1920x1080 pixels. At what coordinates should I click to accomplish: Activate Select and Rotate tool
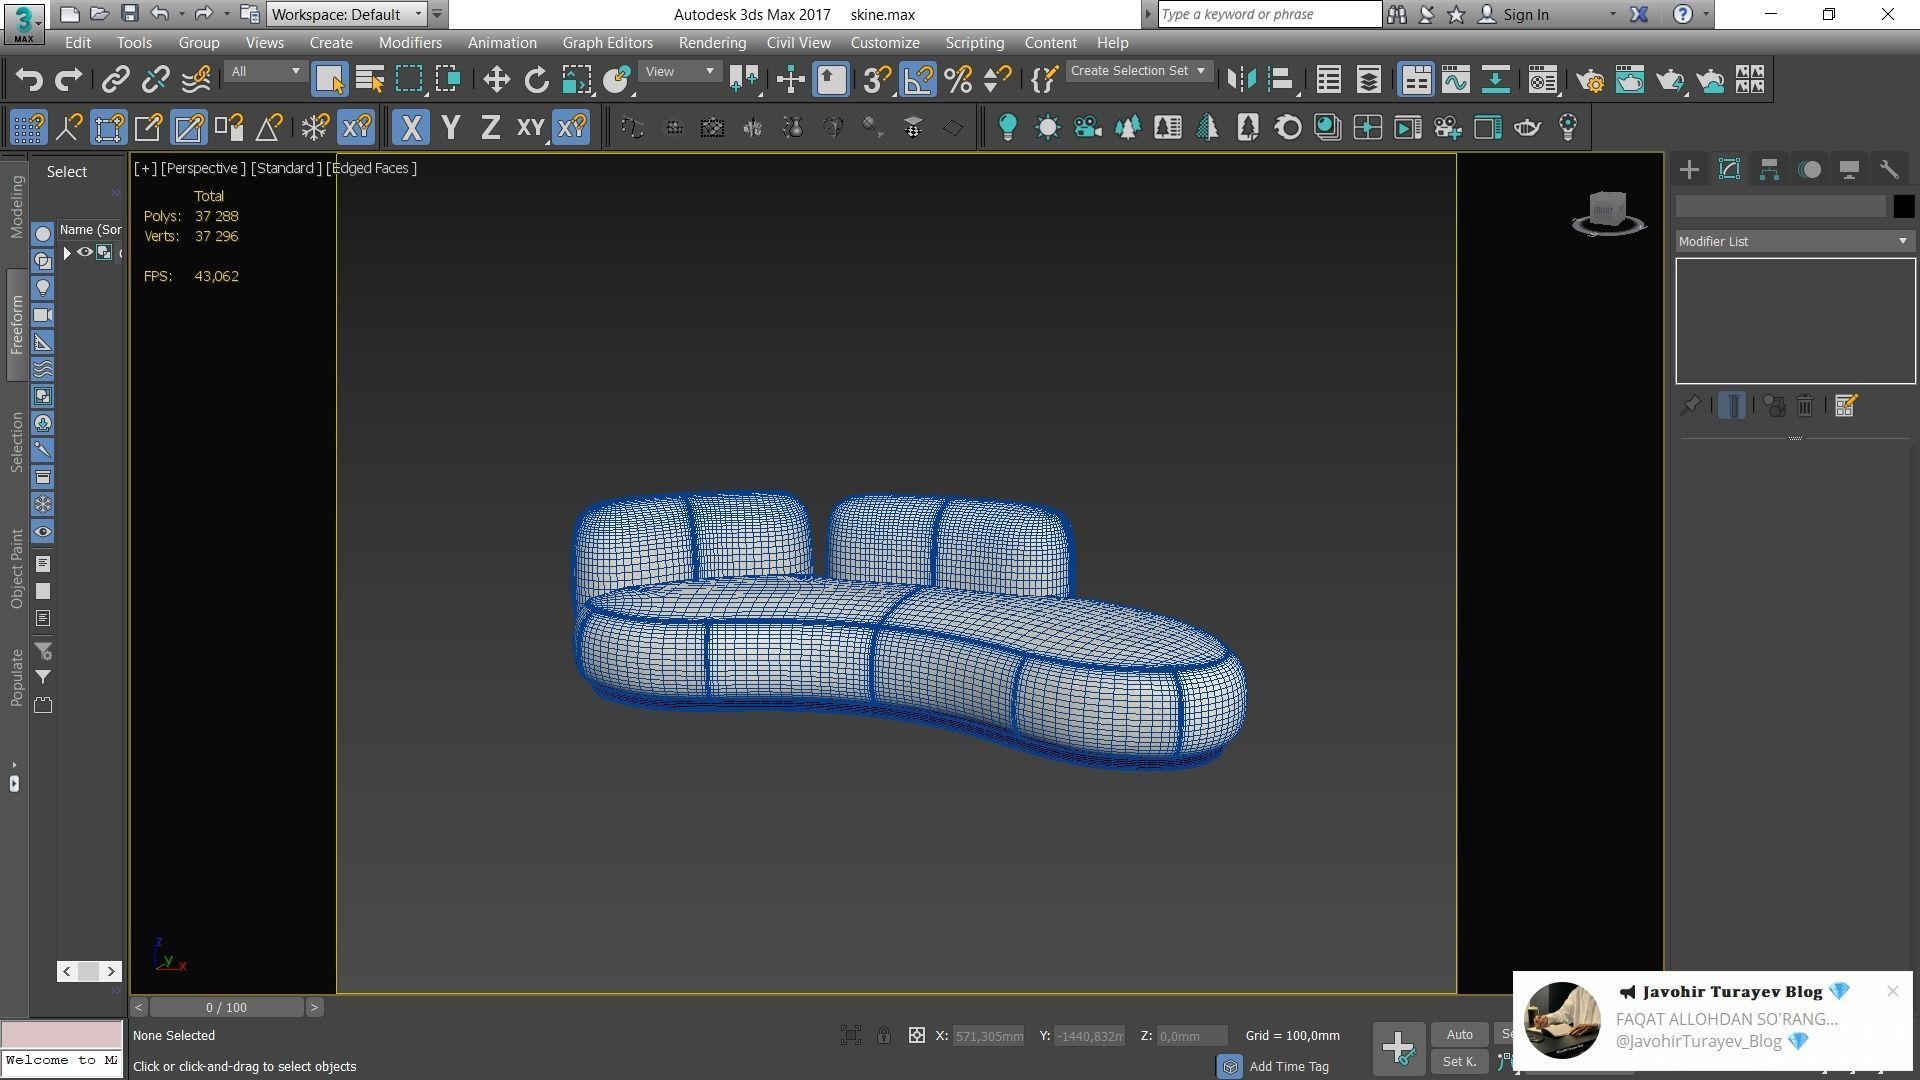pos(536,79)
